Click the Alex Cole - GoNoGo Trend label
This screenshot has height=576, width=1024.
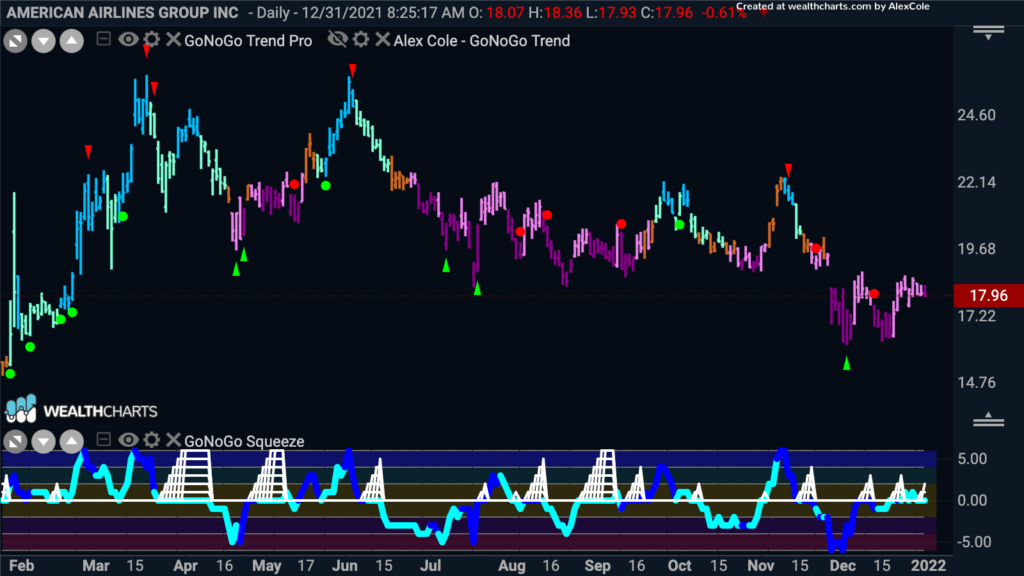click(482, 40)
